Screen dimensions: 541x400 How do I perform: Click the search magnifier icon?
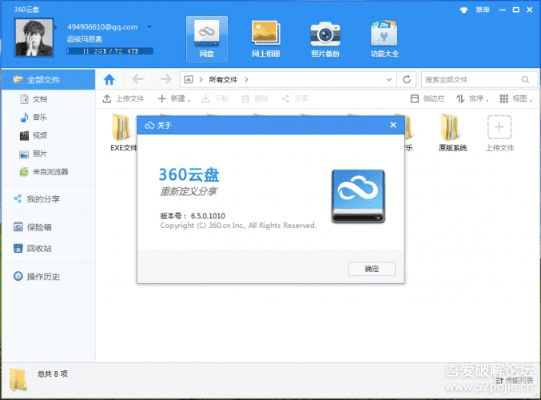(x=525, y=80)
